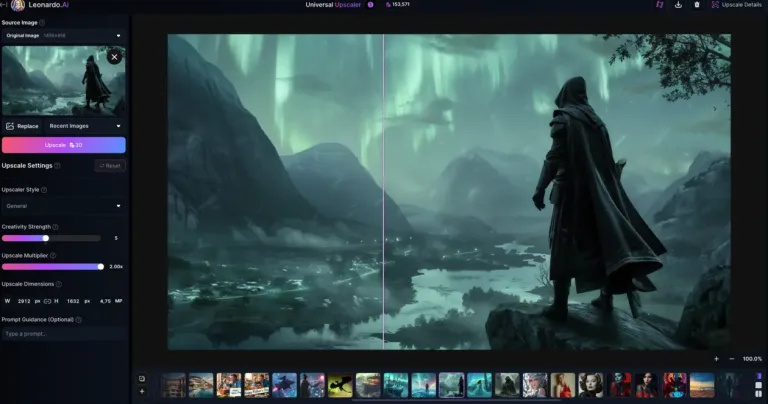Viewport: 768px width, 404px height.
Task: Select the dark gorilla creature thumbnail
Action: click(507, 385)
